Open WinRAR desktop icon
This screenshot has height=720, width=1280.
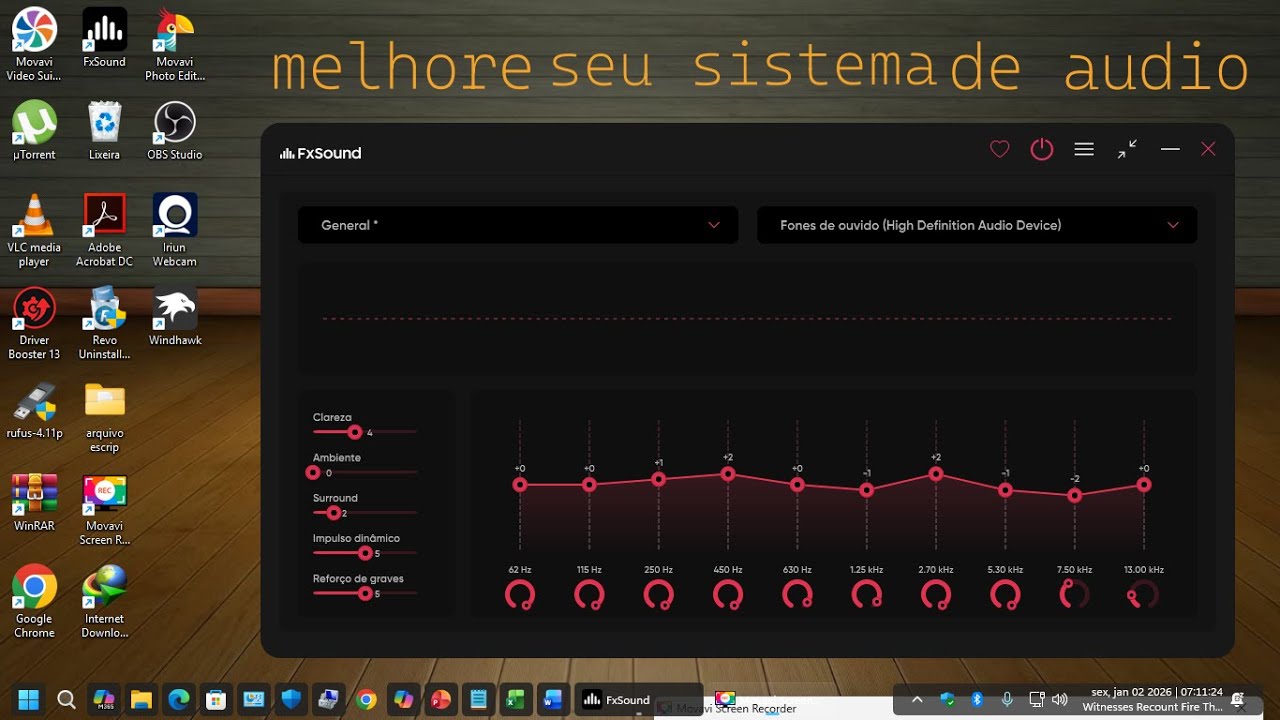point(34,503)
